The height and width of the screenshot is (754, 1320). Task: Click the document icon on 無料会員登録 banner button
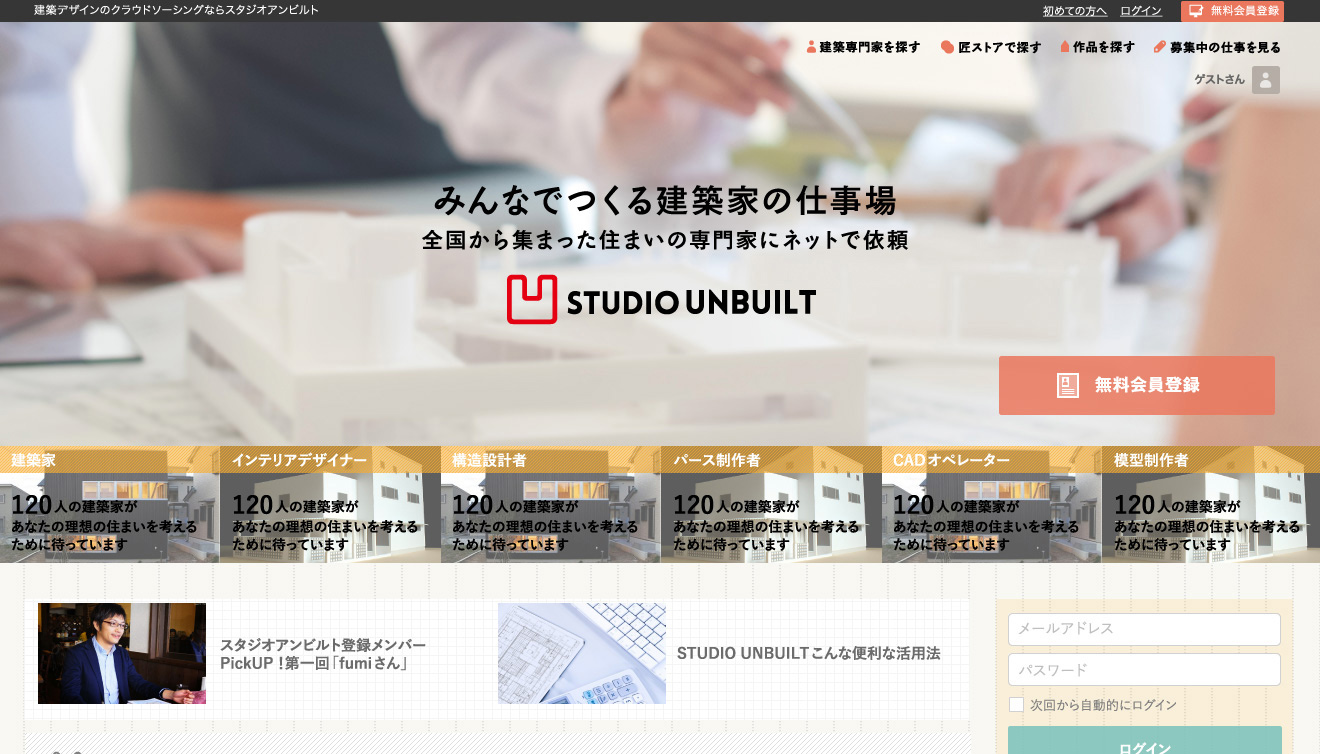pos(1068,386)
